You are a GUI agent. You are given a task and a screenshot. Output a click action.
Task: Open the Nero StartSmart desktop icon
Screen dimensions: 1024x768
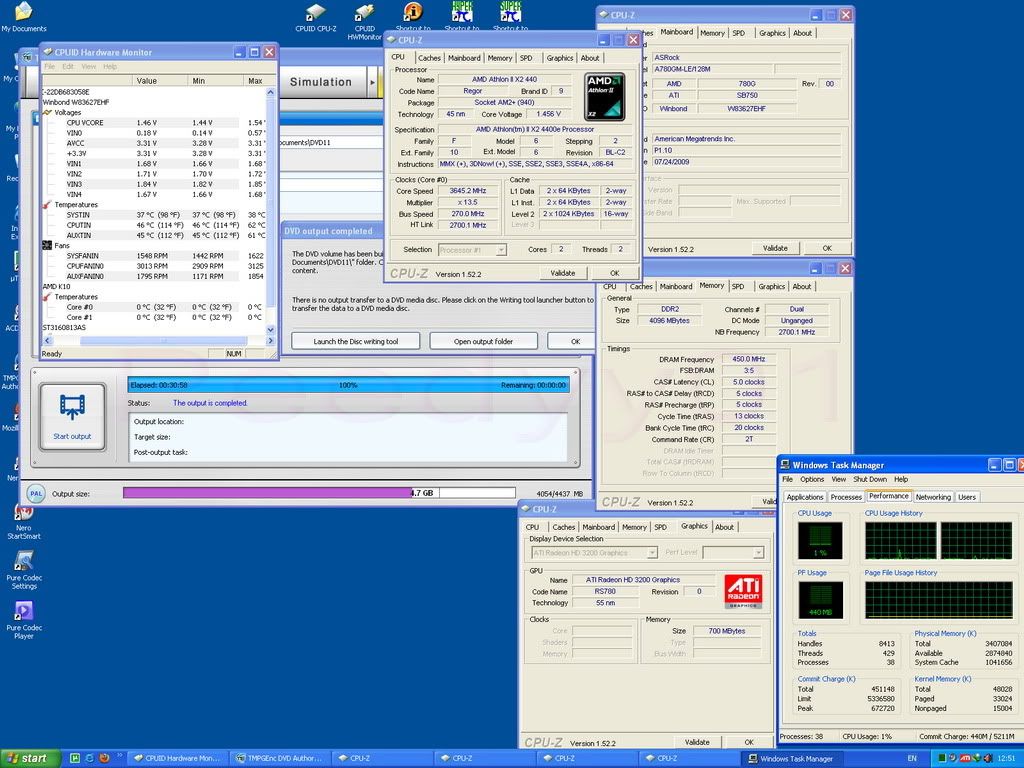[x=24, y=522]
